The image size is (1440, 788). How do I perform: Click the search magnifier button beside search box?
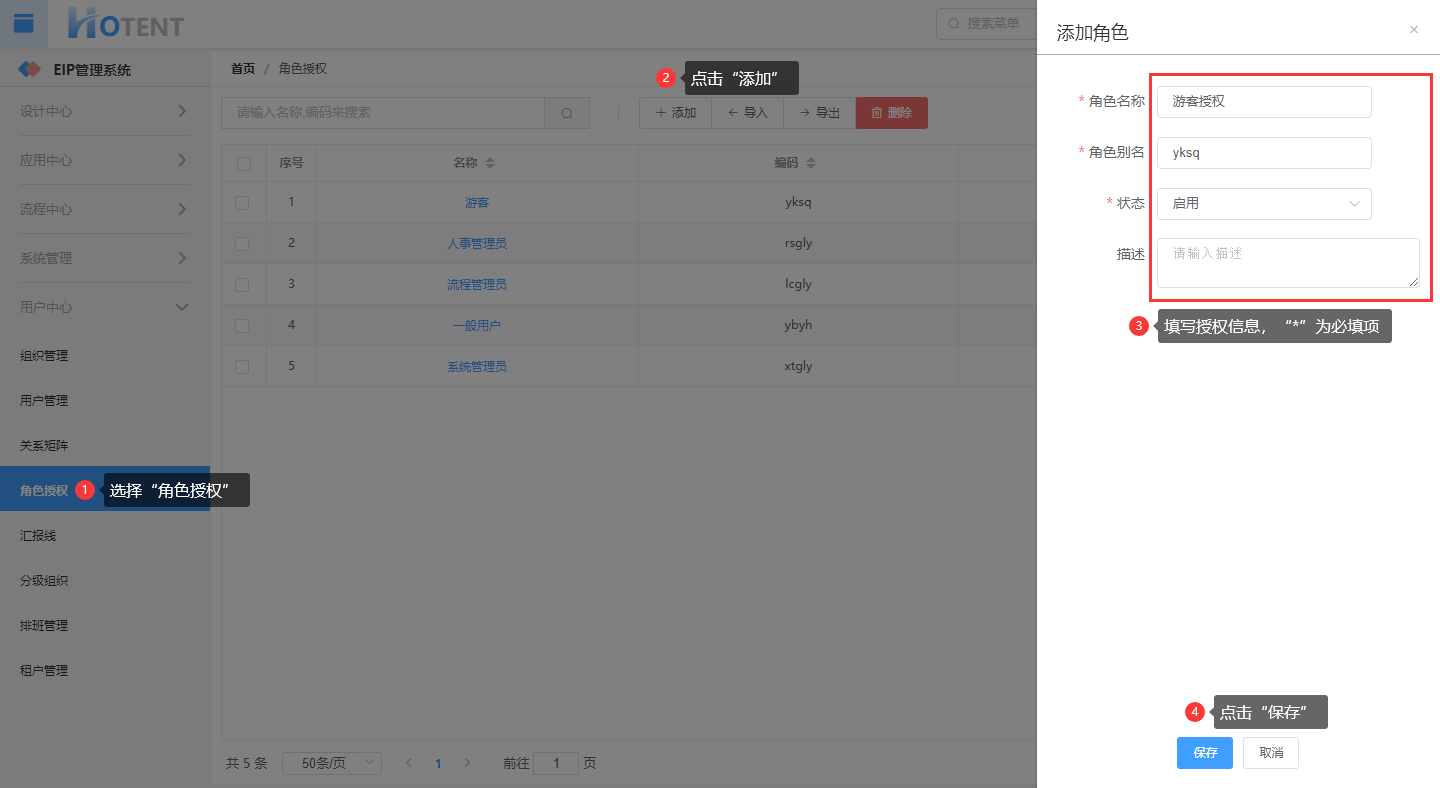(567, 113)
